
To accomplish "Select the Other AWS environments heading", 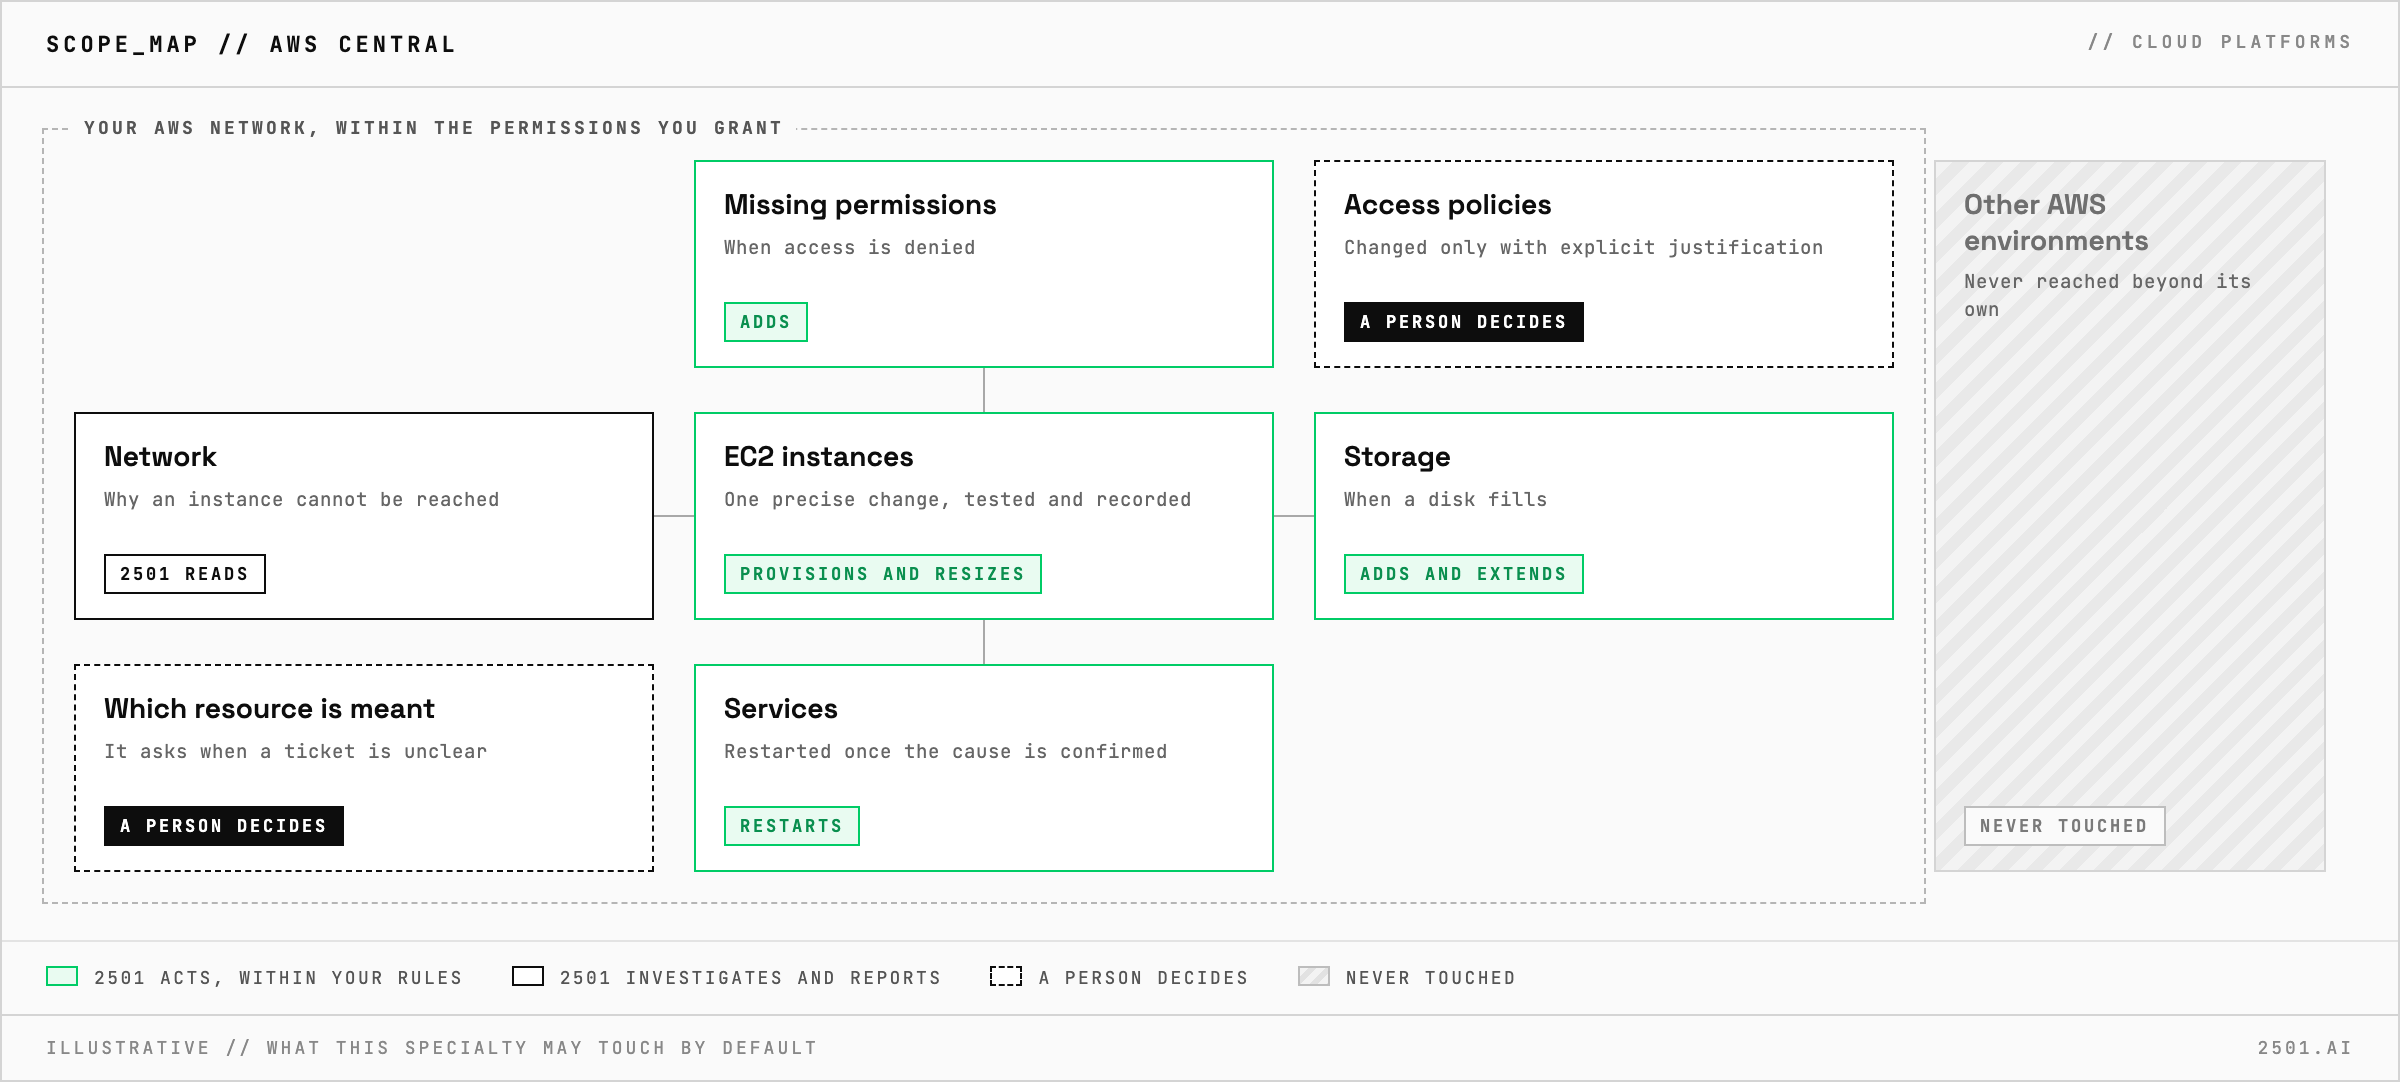I will coord(2056,223).
